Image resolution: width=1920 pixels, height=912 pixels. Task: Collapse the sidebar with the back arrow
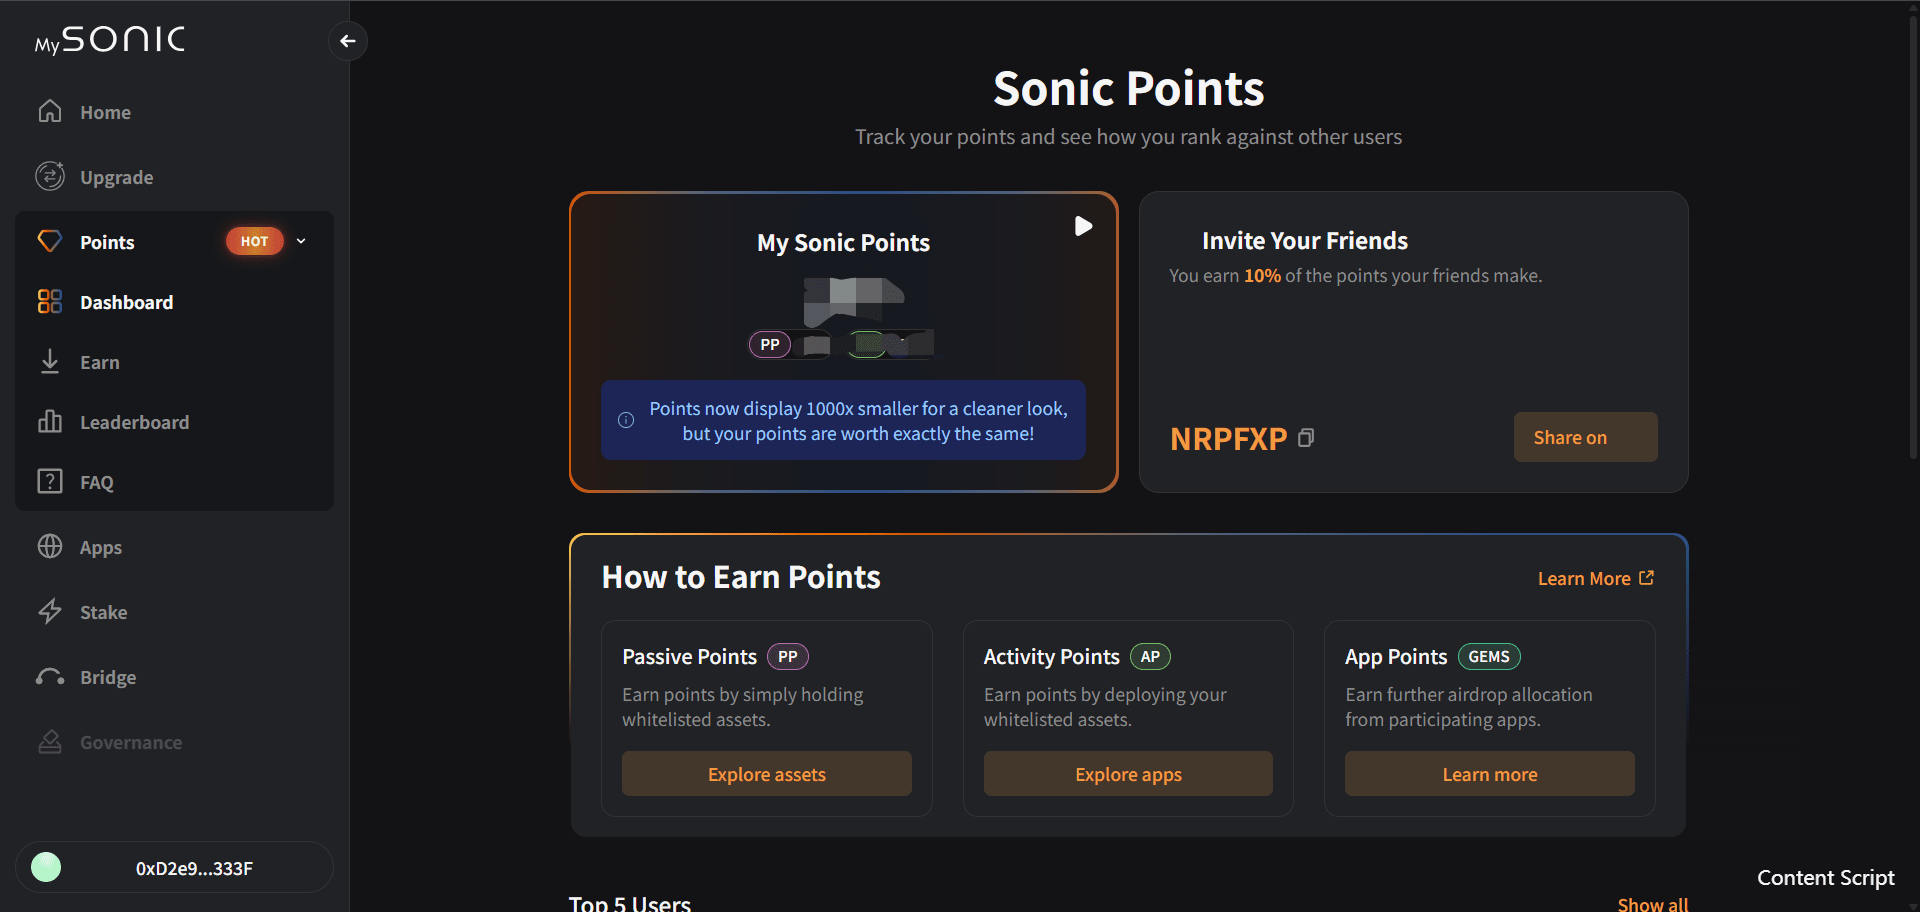click(348, 41)
